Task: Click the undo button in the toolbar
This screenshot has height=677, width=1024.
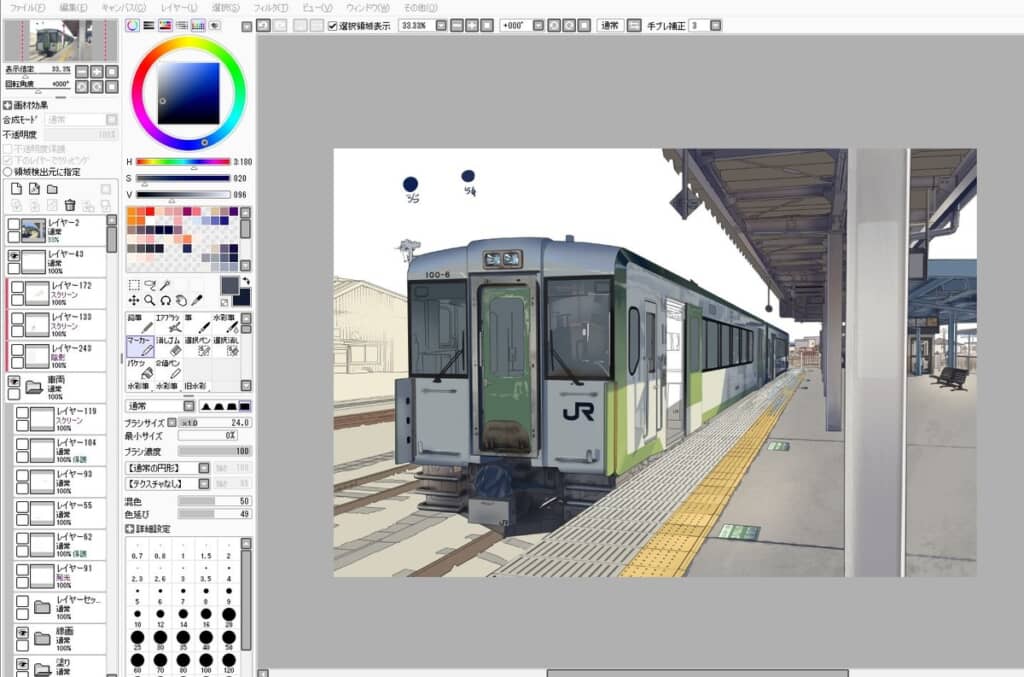Action: 263,25
